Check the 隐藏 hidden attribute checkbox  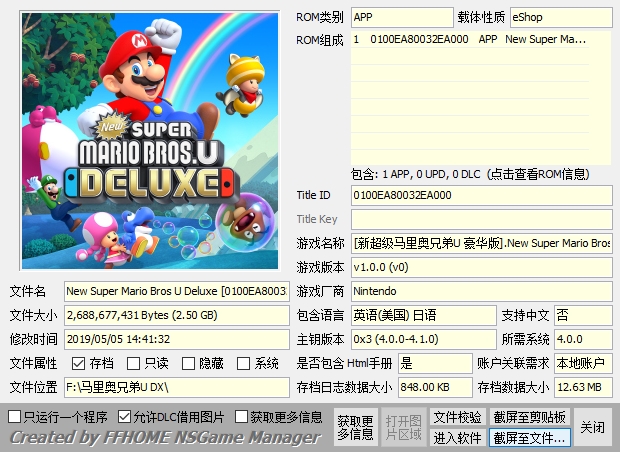[x=189, y=363]
